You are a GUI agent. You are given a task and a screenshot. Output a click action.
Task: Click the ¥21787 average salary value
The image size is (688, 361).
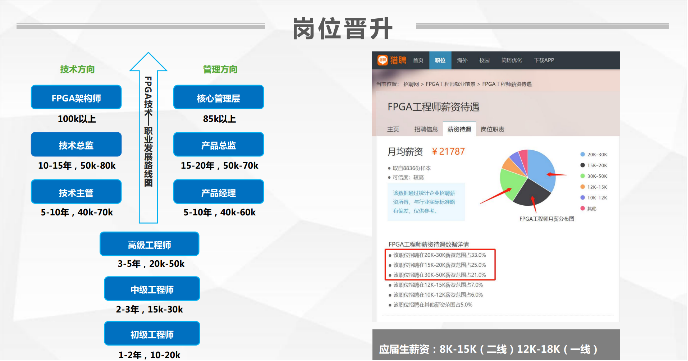(x=448, y=151)
